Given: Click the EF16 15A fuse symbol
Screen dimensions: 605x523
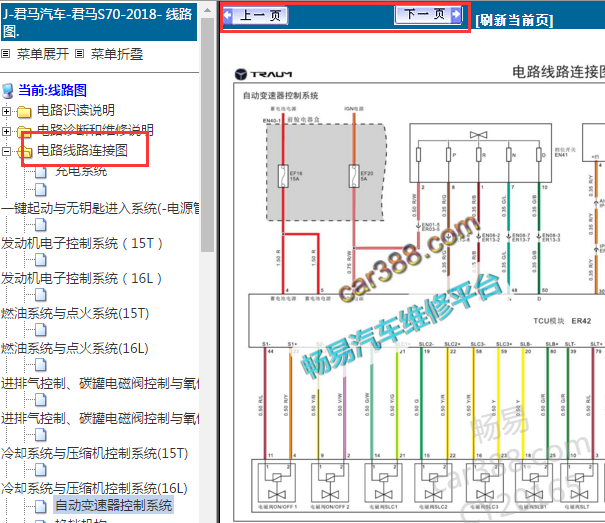Looking at the screenshot, I should point(284,176).
